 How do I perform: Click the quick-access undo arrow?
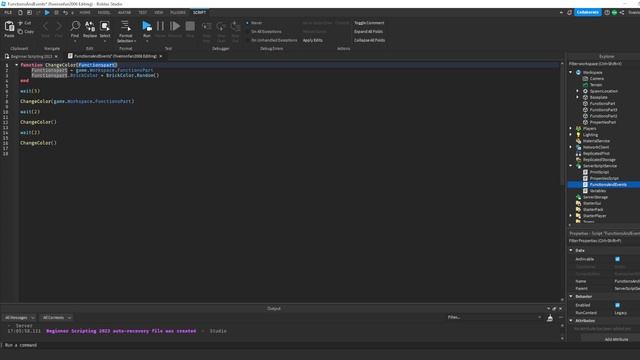coord(65,13)
